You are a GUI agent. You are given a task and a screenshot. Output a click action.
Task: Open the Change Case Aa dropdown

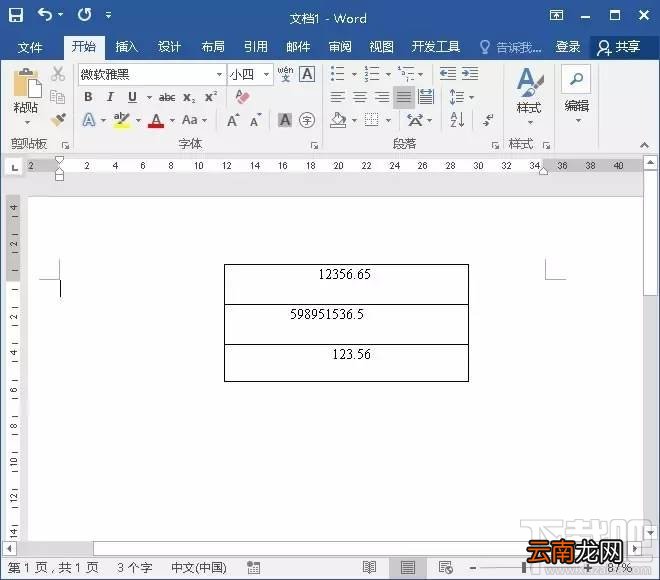point(194,120)
